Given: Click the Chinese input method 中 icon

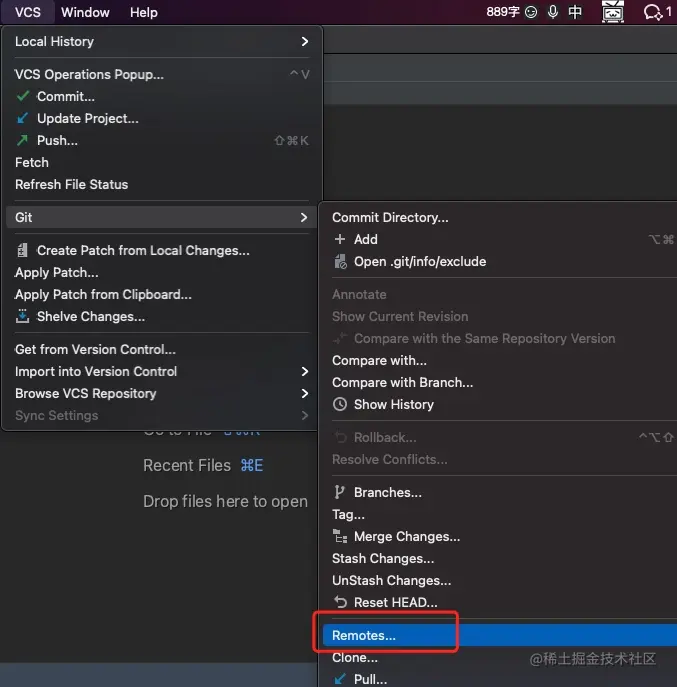Looking at the screenshot, I should [x=575, y=12].
